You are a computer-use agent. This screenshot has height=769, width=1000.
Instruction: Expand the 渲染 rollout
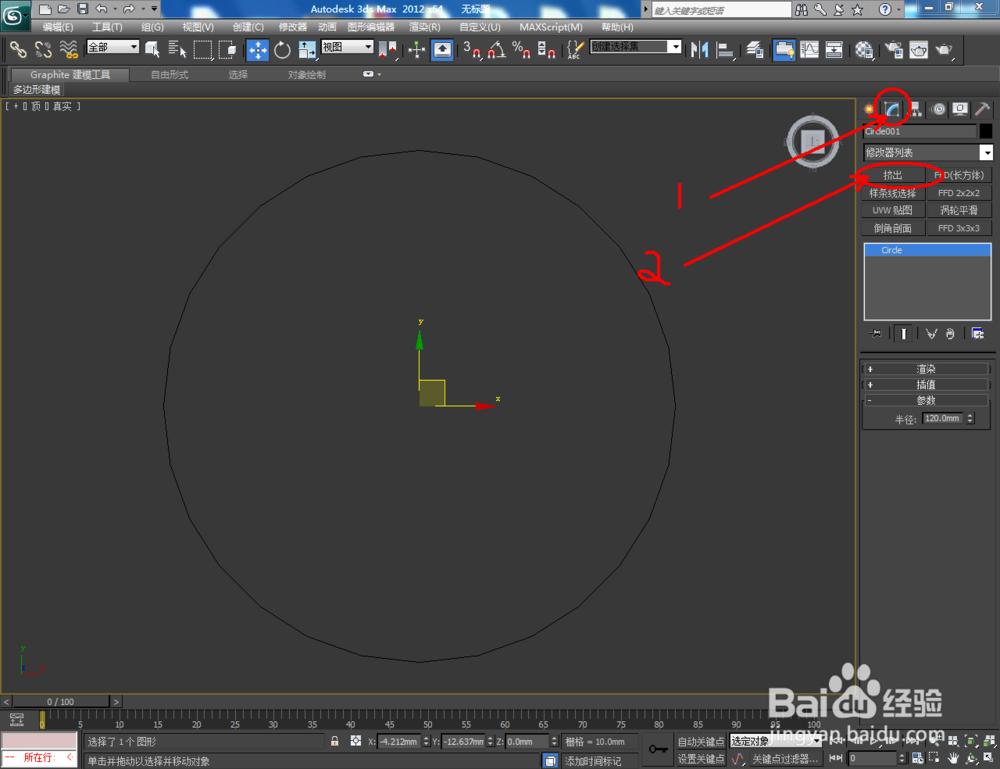click(x=926, y=369)
